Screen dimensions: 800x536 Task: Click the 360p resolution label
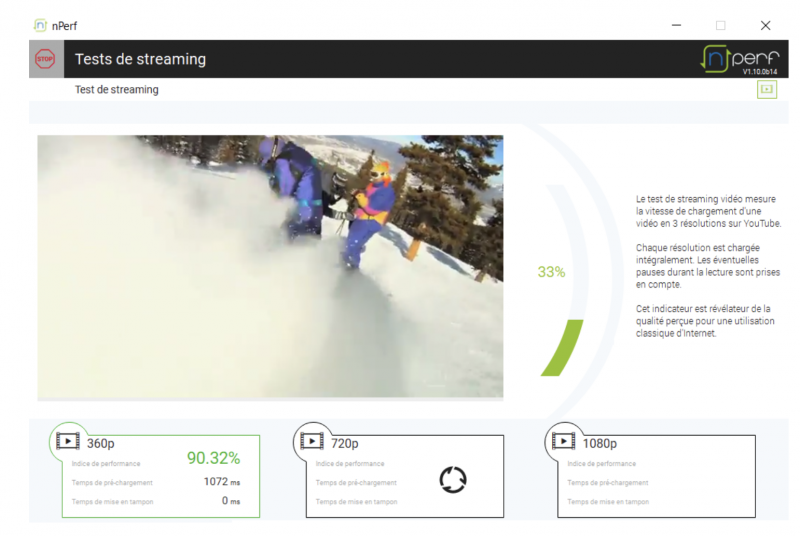[101, 444]
